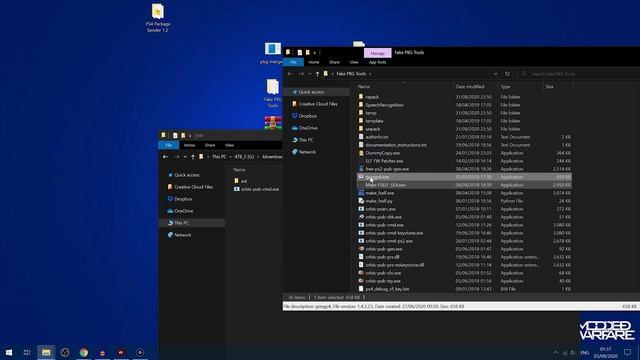Screen dimensions: 640x360
Task: Select orbis-pub-chk.exe
Action: 383,217
